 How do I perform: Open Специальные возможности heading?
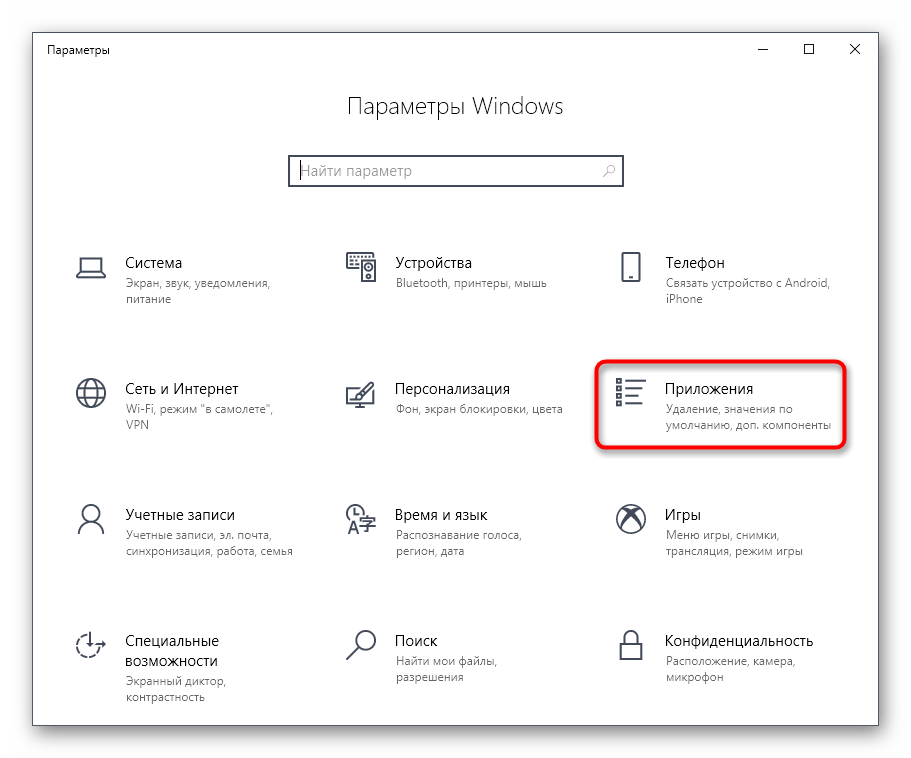coord(172,651)
